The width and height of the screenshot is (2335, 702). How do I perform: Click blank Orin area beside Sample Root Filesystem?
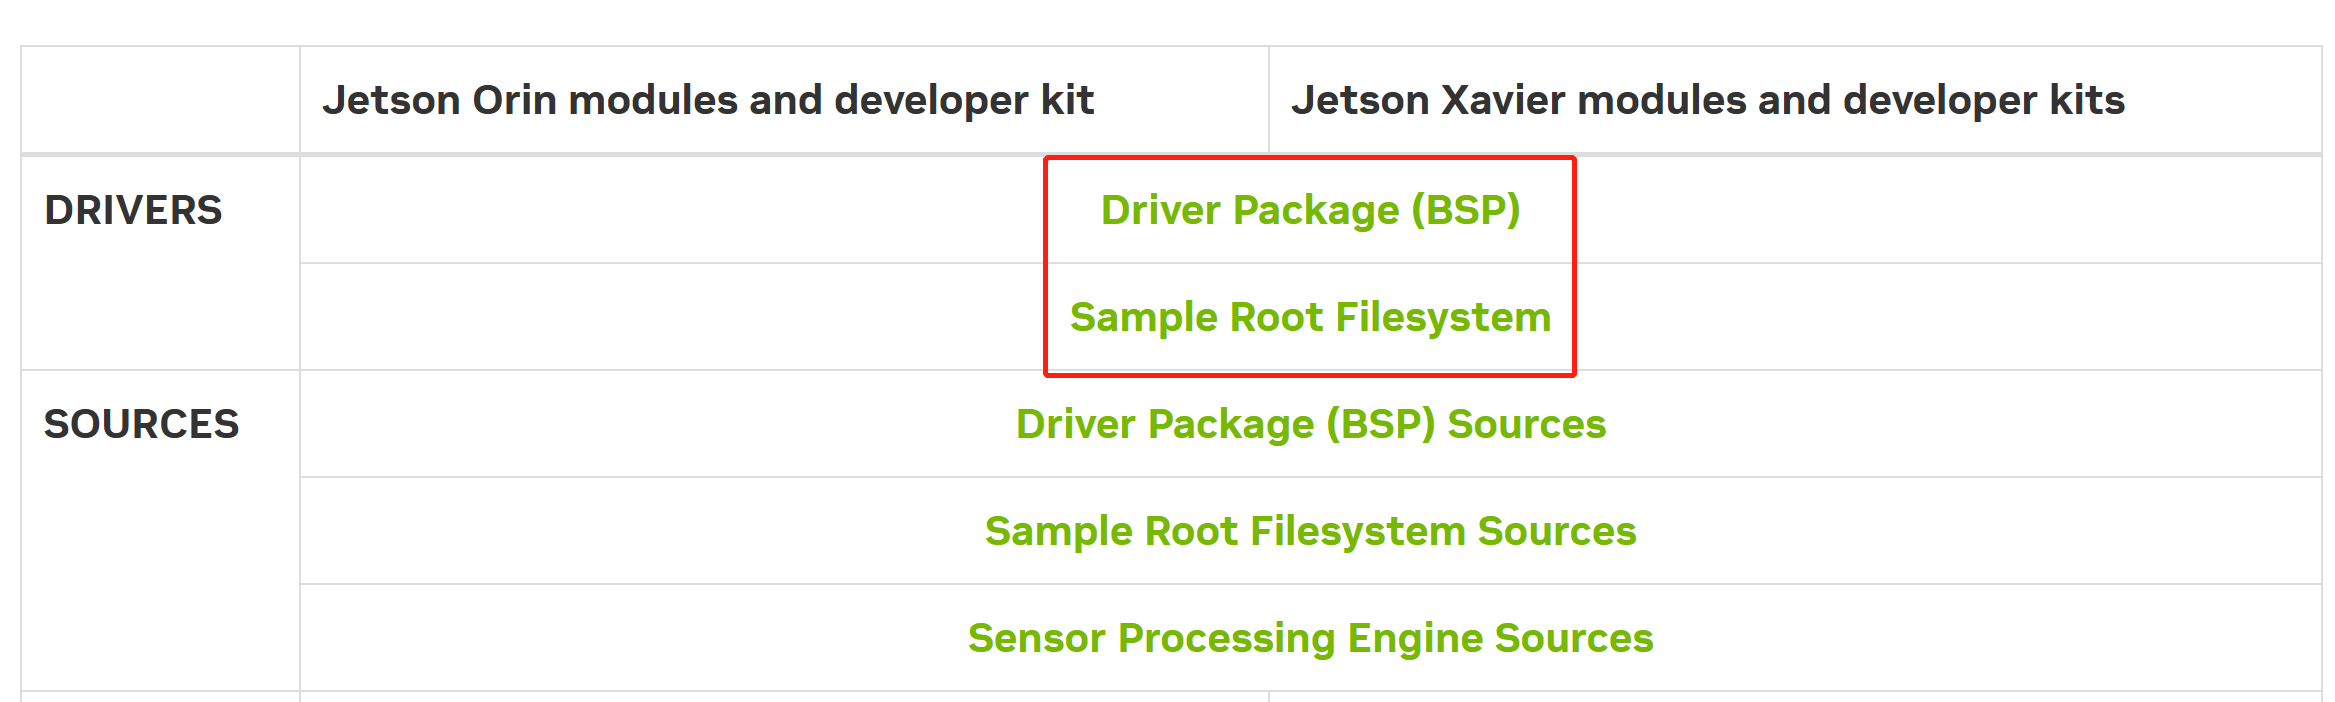coord(672,317)
